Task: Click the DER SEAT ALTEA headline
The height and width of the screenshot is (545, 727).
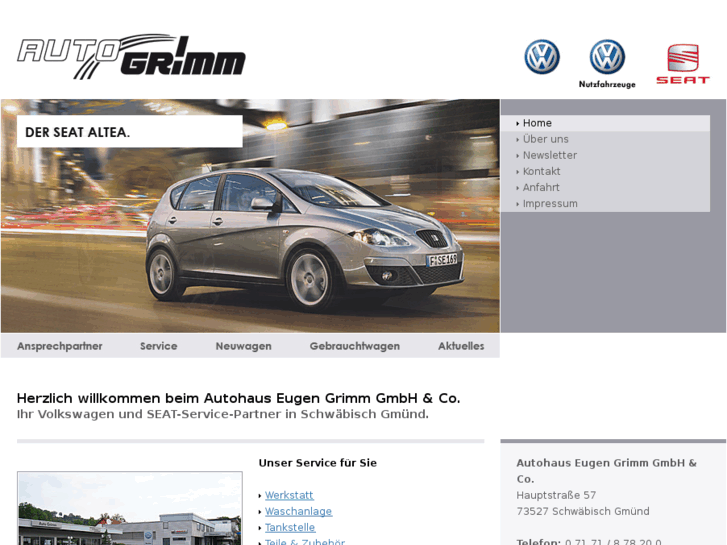Action: tap(77, 133)
